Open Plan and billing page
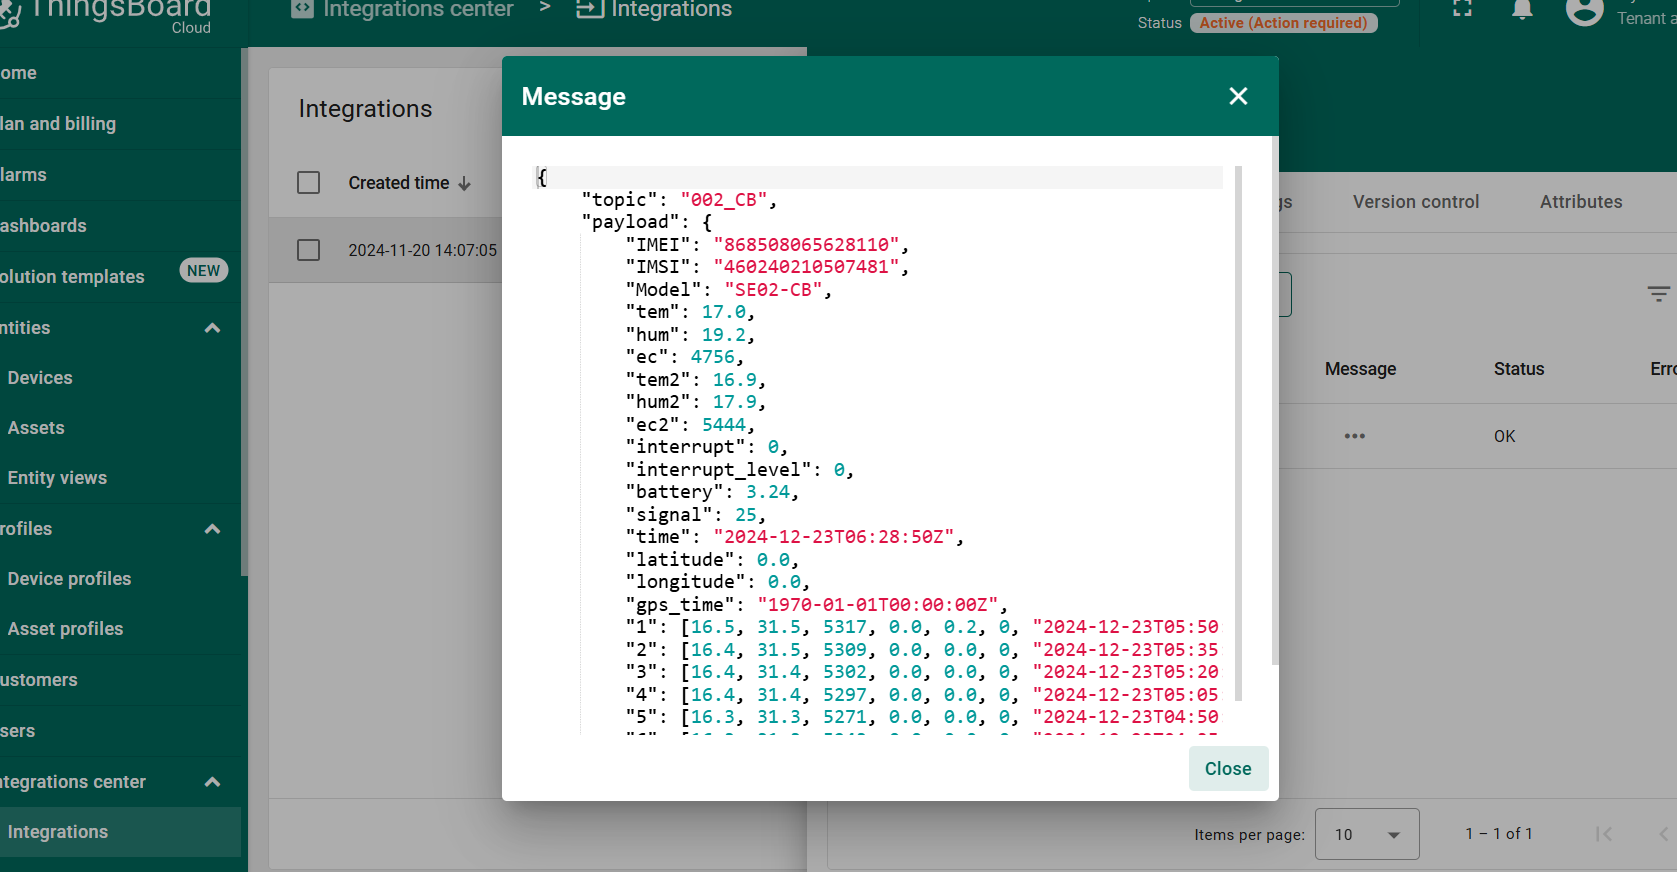 120,124
